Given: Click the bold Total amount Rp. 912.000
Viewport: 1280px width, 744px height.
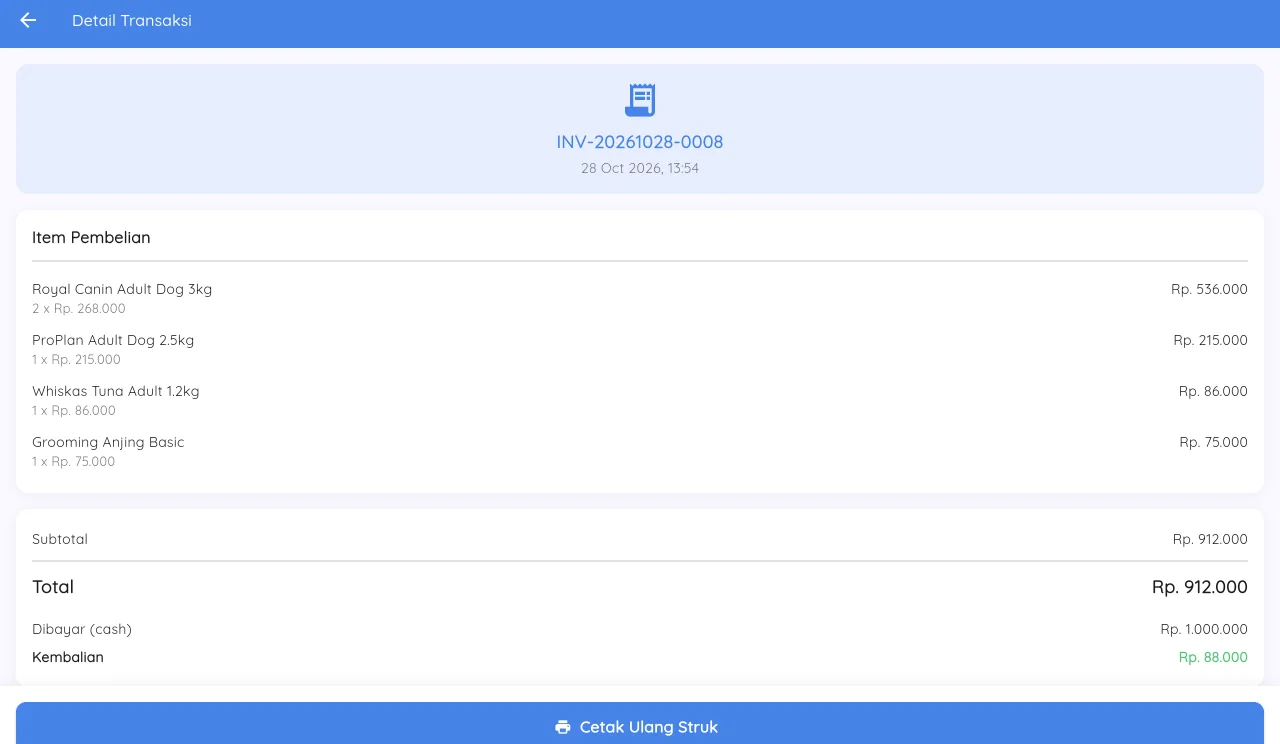Looking at the screenshot, I should tap(1200, 587).
